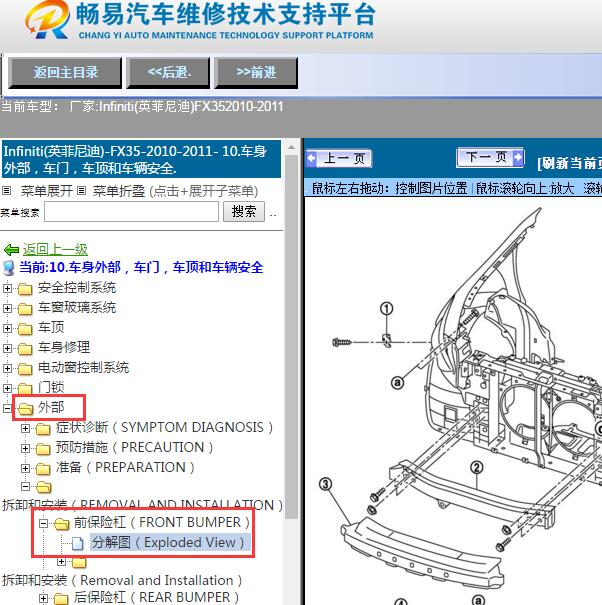Click the 电动窗控制系统 folder icon
The width and height of the screenshot is (602, 605).
pyautogui.click(x=25, y=369)
